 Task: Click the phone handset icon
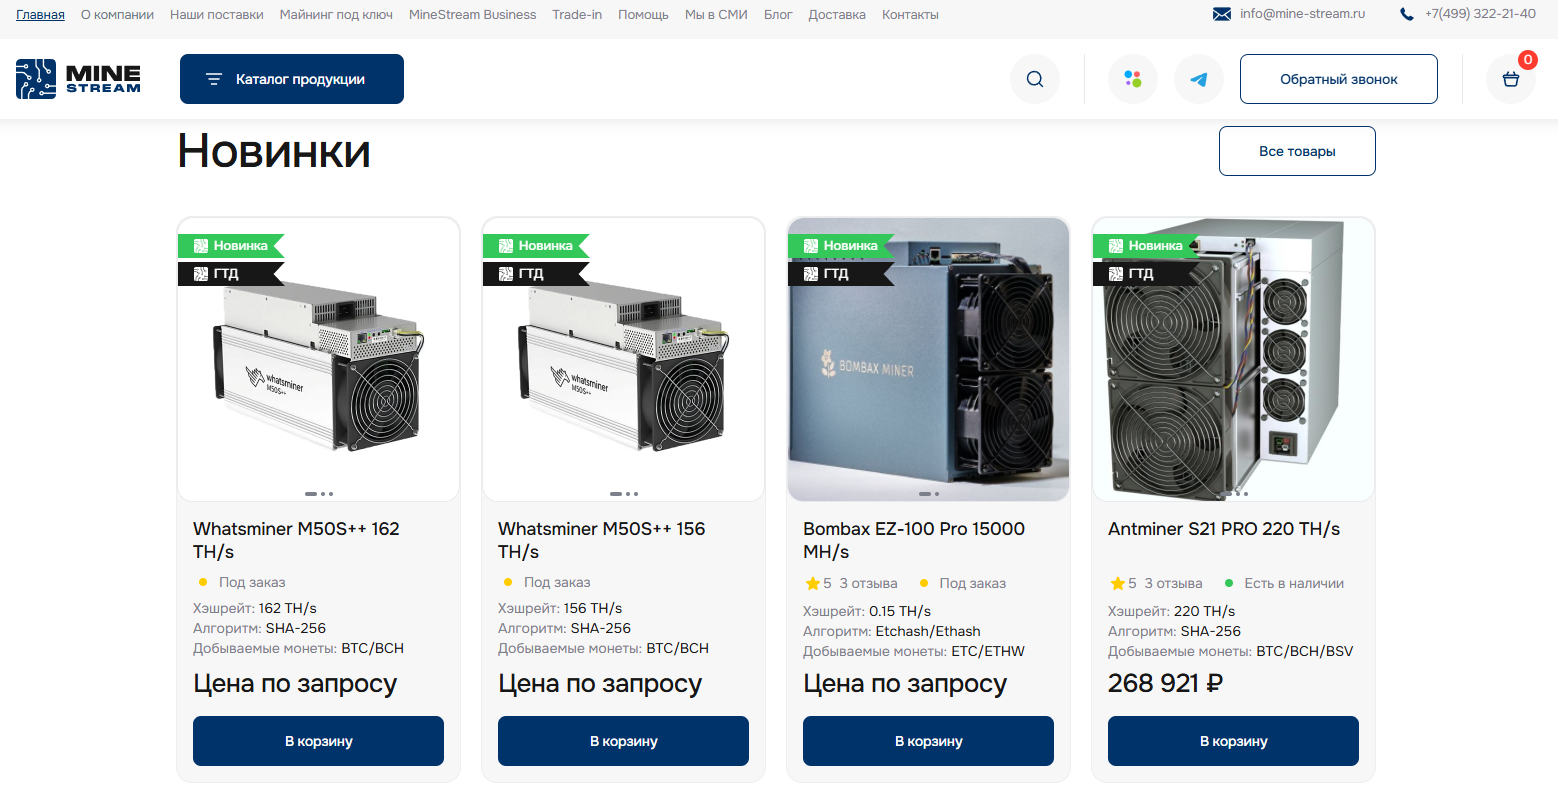1407,14
